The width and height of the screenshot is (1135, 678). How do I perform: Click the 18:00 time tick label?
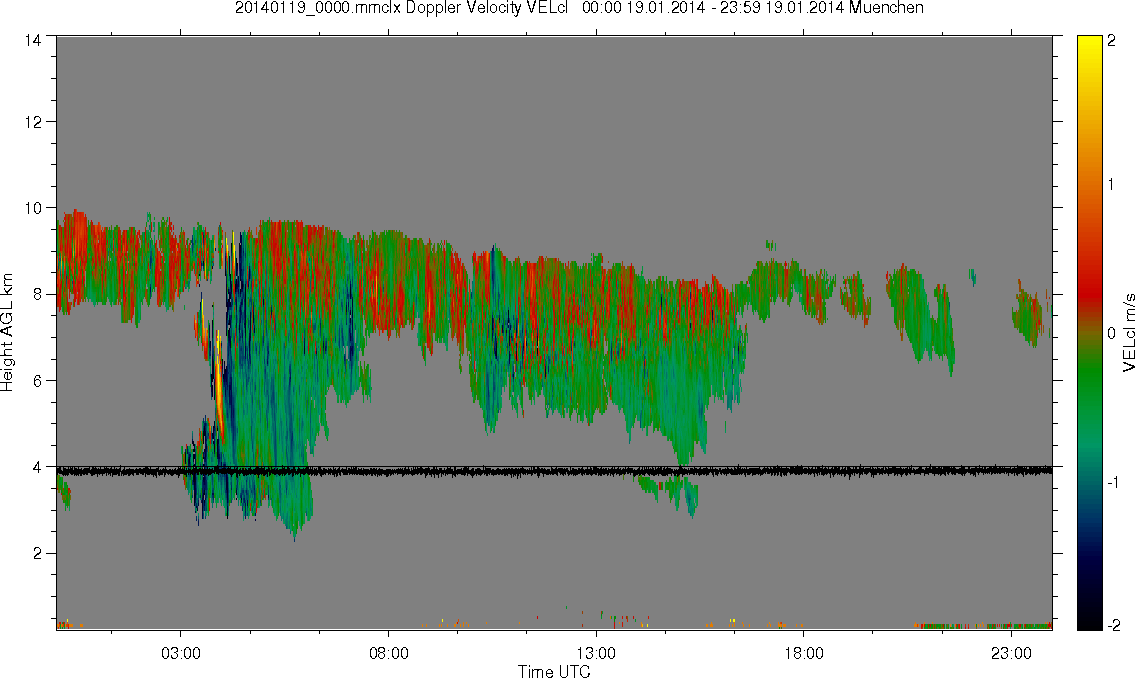[x=803, y=653]
